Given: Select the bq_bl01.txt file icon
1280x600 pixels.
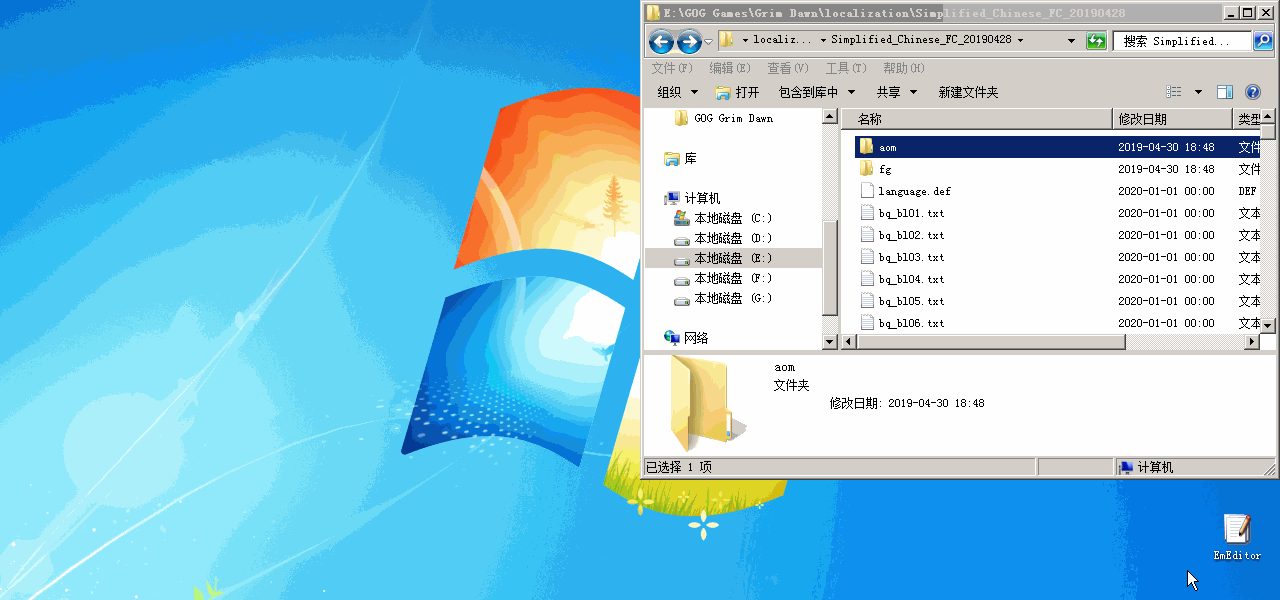Looking at the screenshot, I should pos(867,213).
